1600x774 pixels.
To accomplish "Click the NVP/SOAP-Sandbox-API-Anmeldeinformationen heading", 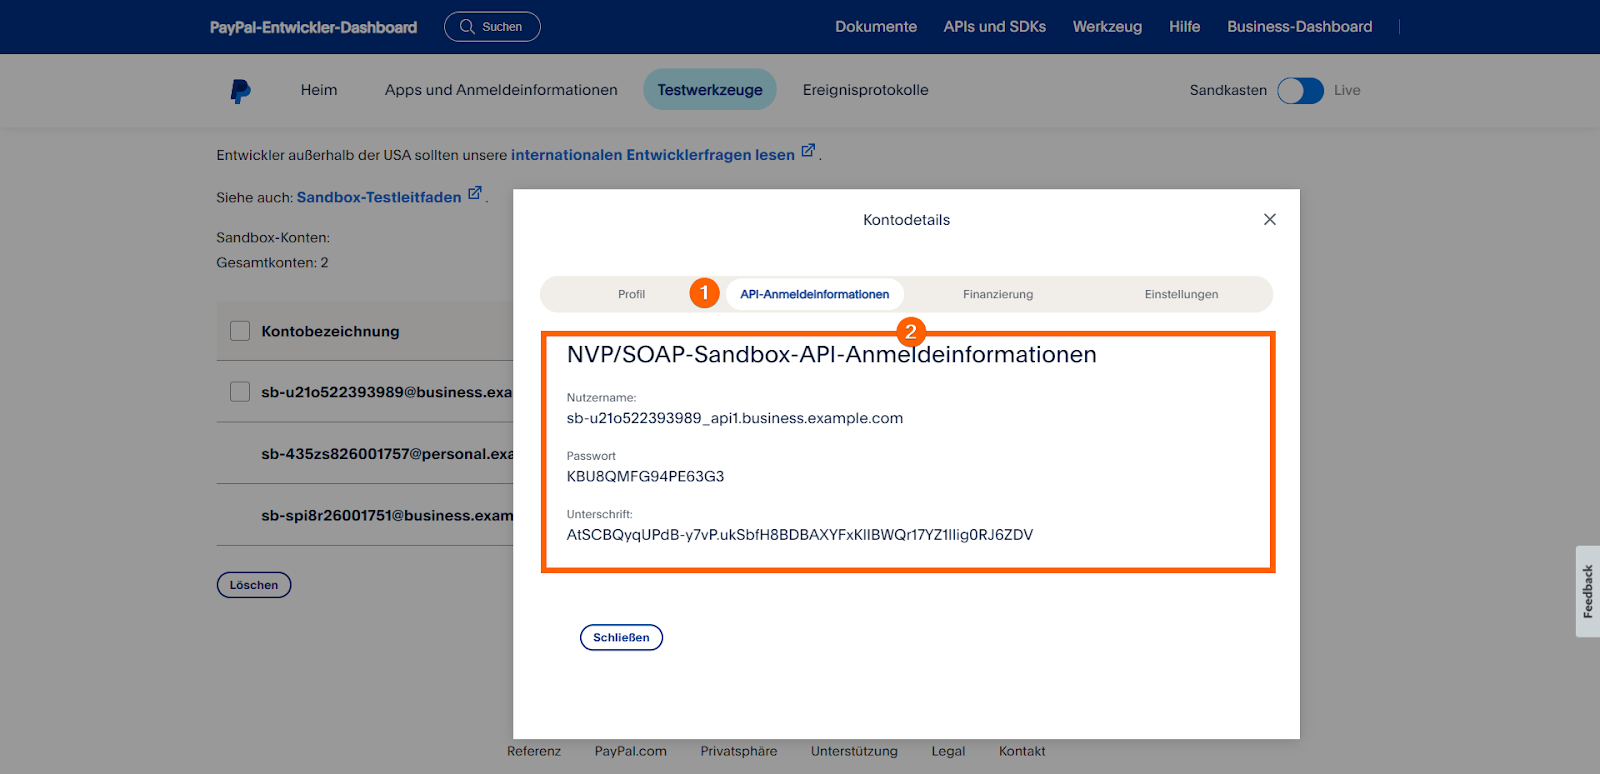I will [832, 354].
